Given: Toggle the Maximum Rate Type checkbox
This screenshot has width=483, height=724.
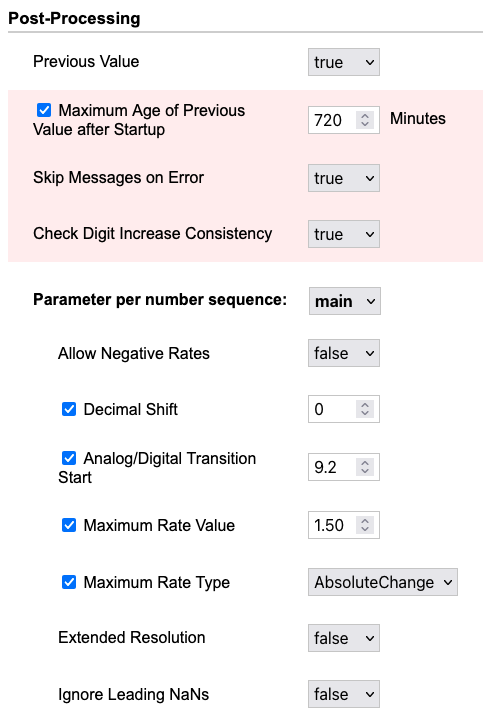Looking at the screenshot, I should 69,582.
